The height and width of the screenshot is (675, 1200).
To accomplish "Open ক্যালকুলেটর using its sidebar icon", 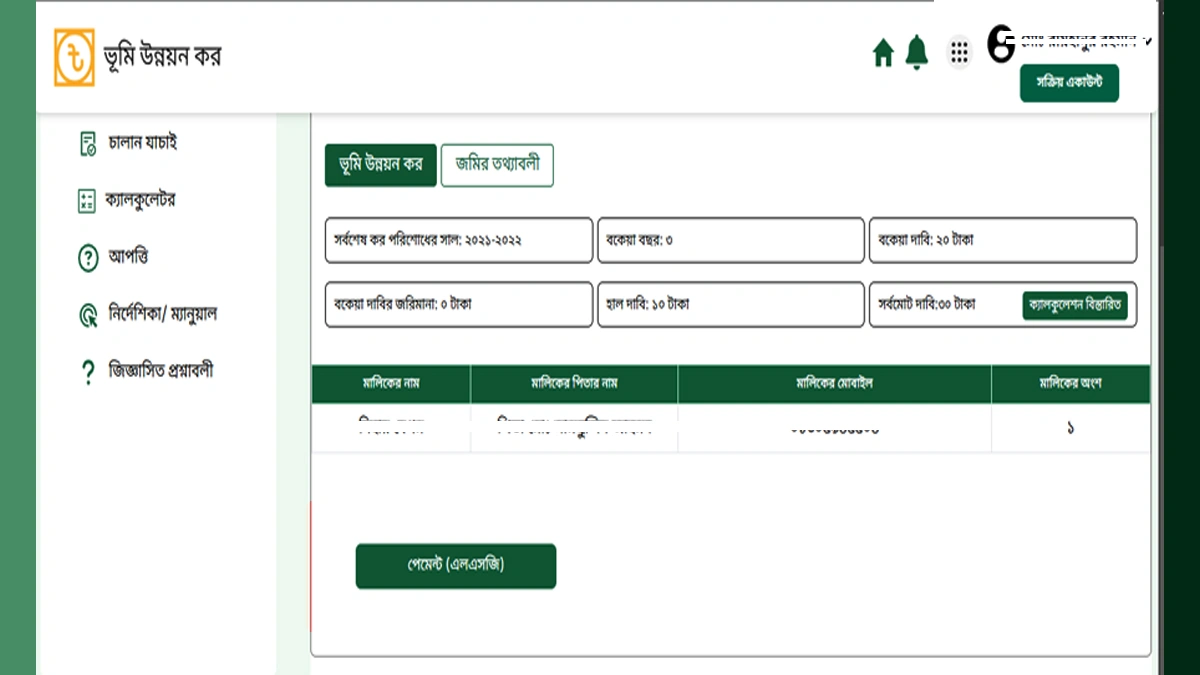I will point(87,200).
